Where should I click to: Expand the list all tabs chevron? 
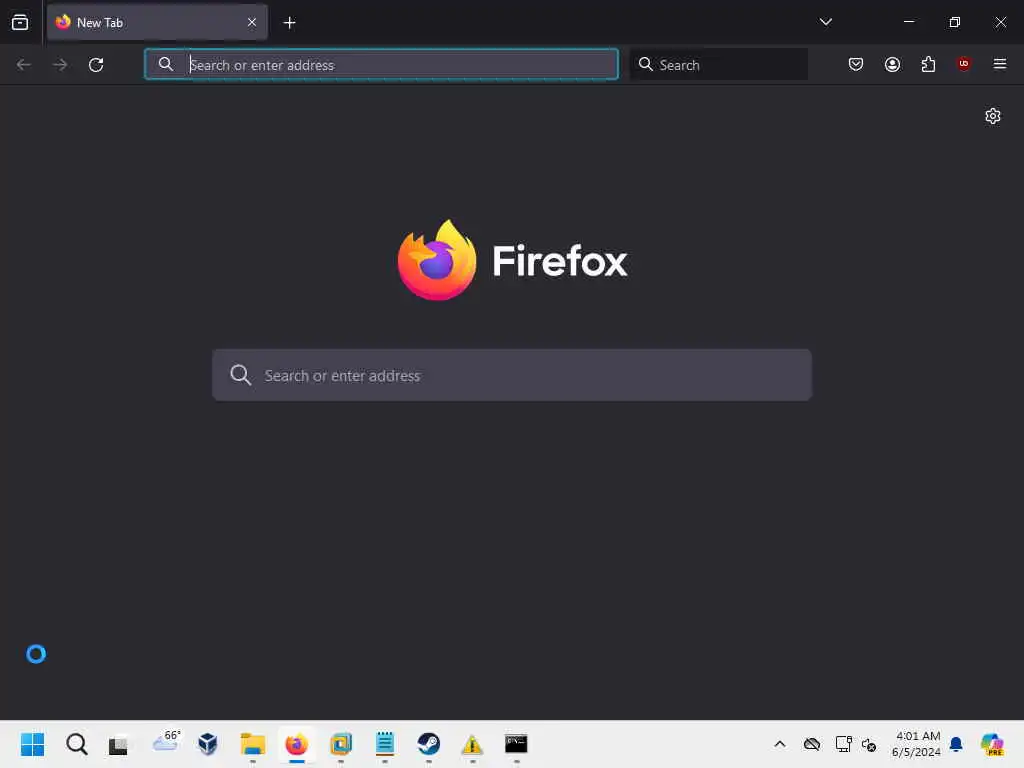coord(825,22)
